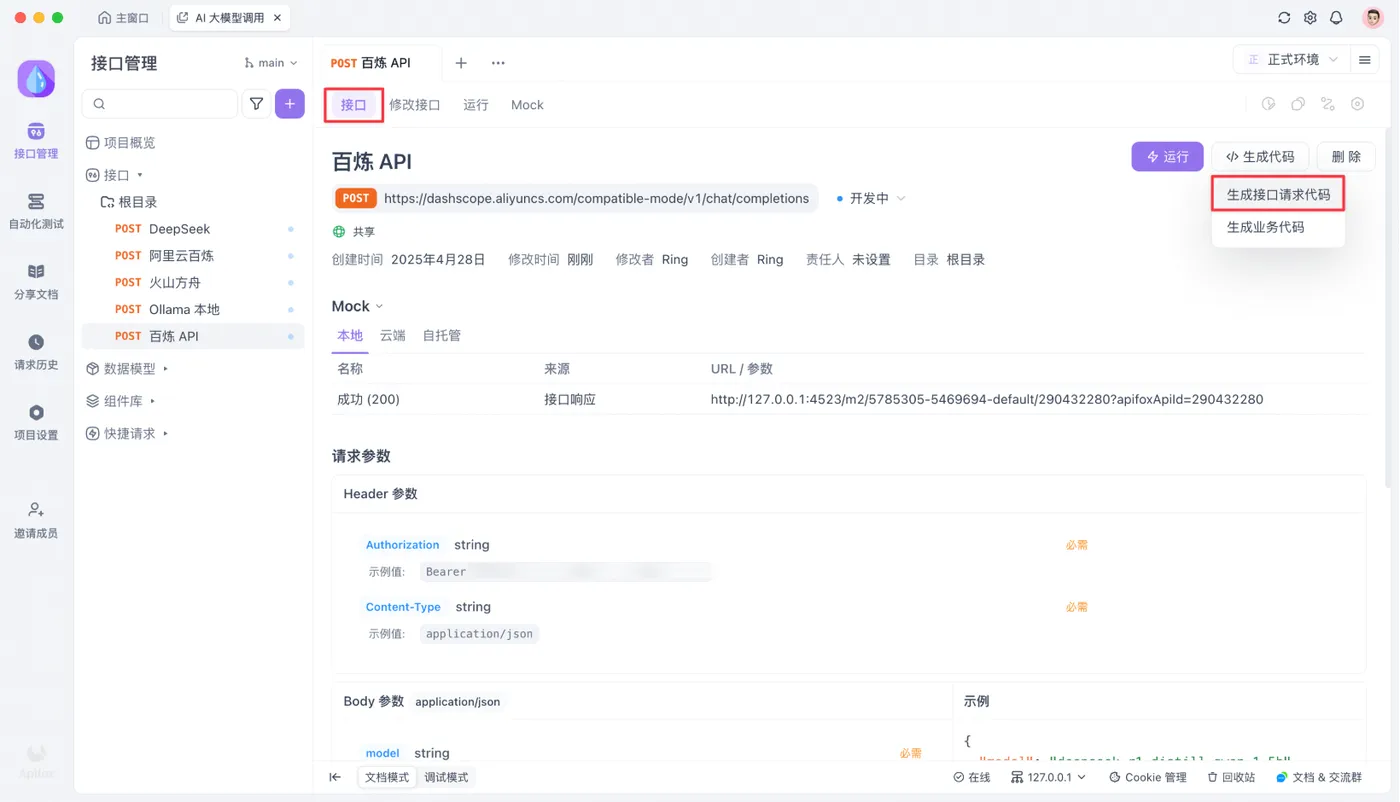1400x802 pixels.
Task: Click the history clock icon in the top-right toolbar
Action: (1268, 104)
